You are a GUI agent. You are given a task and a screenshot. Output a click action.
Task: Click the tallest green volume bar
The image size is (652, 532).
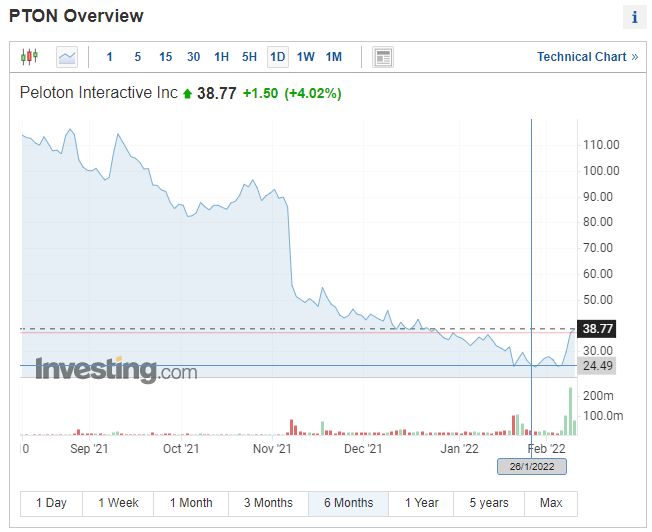570,411
